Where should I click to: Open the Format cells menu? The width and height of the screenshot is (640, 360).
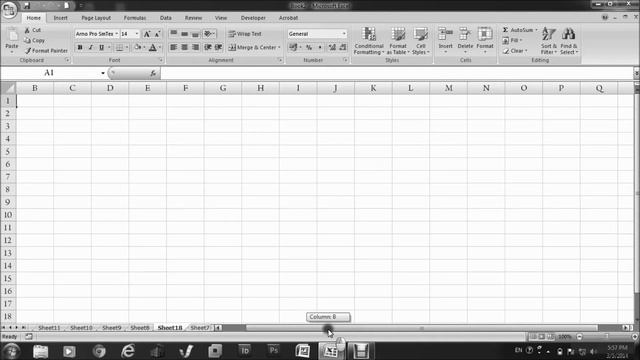click(485, 40)
